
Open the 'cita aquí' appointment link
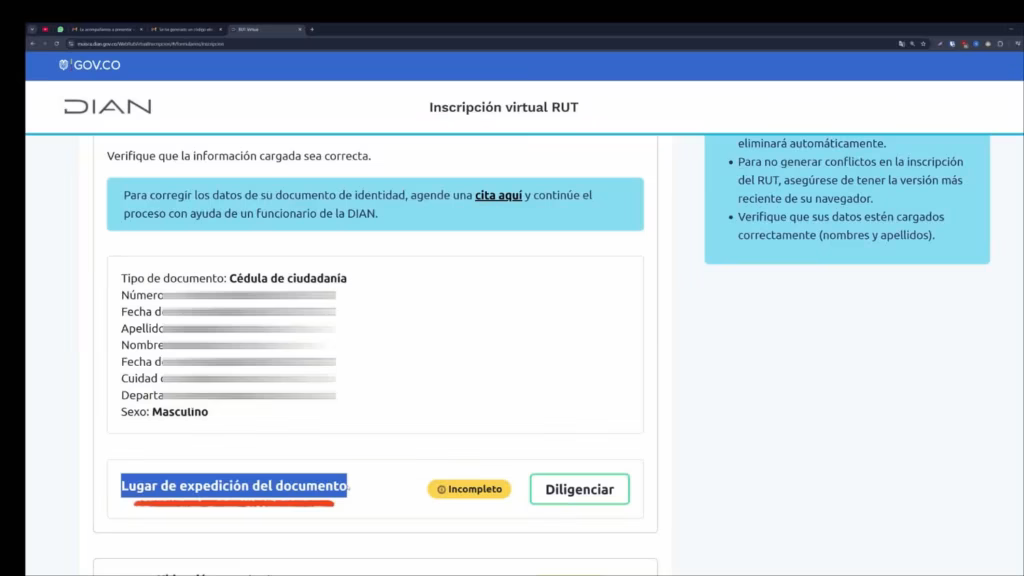click(498, 195)
